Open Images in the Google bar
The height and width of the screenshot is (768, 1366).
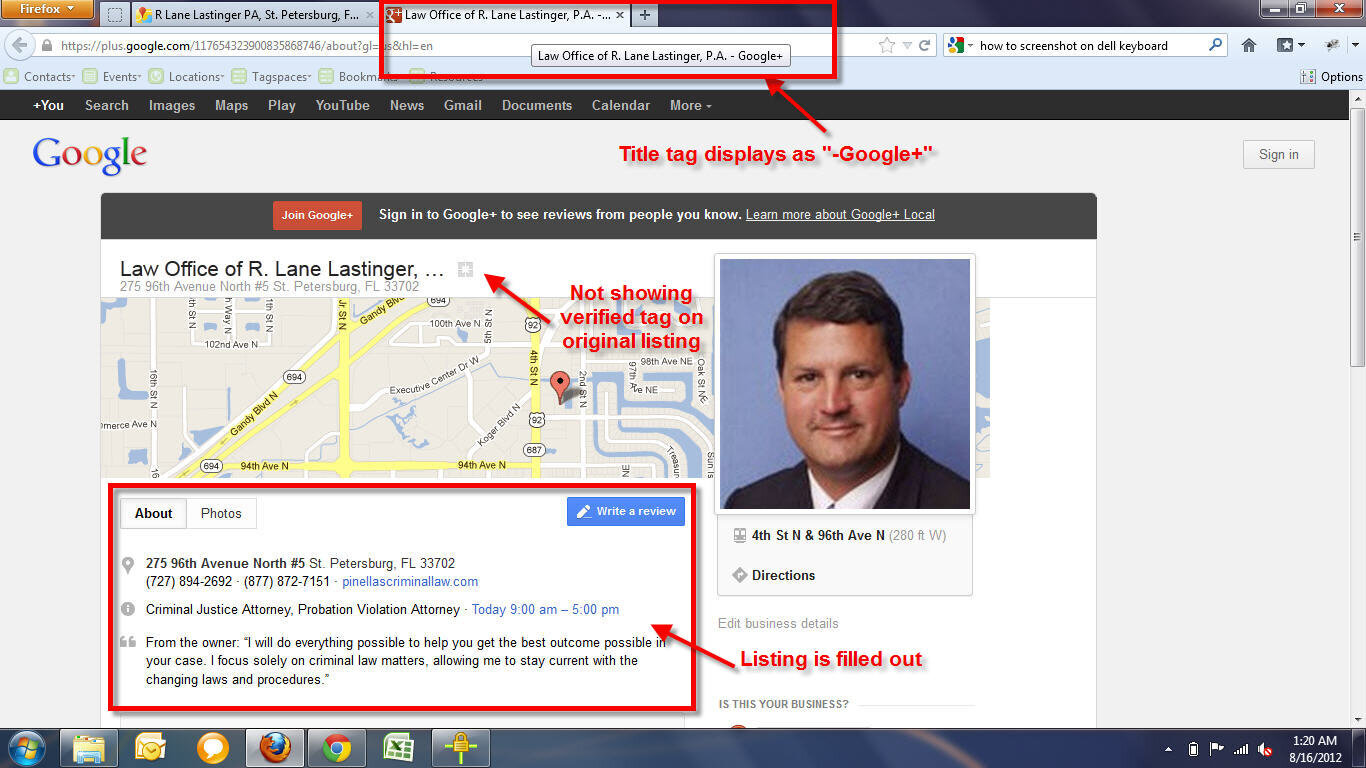(172, 105)
